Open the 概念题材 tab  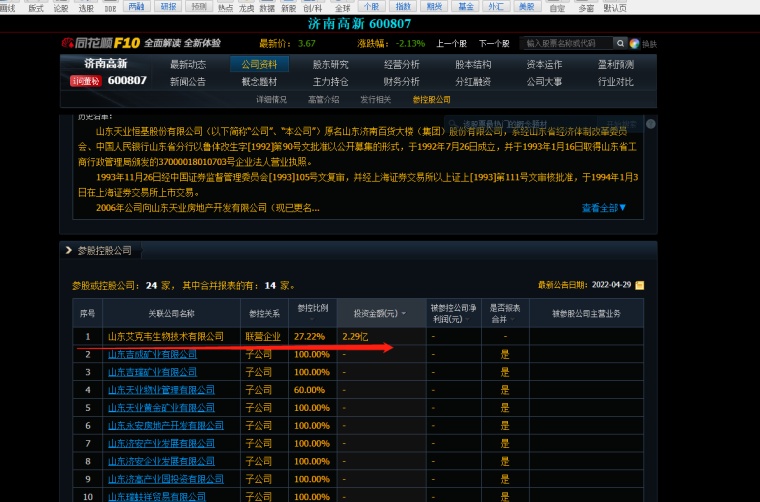point(259,82)
